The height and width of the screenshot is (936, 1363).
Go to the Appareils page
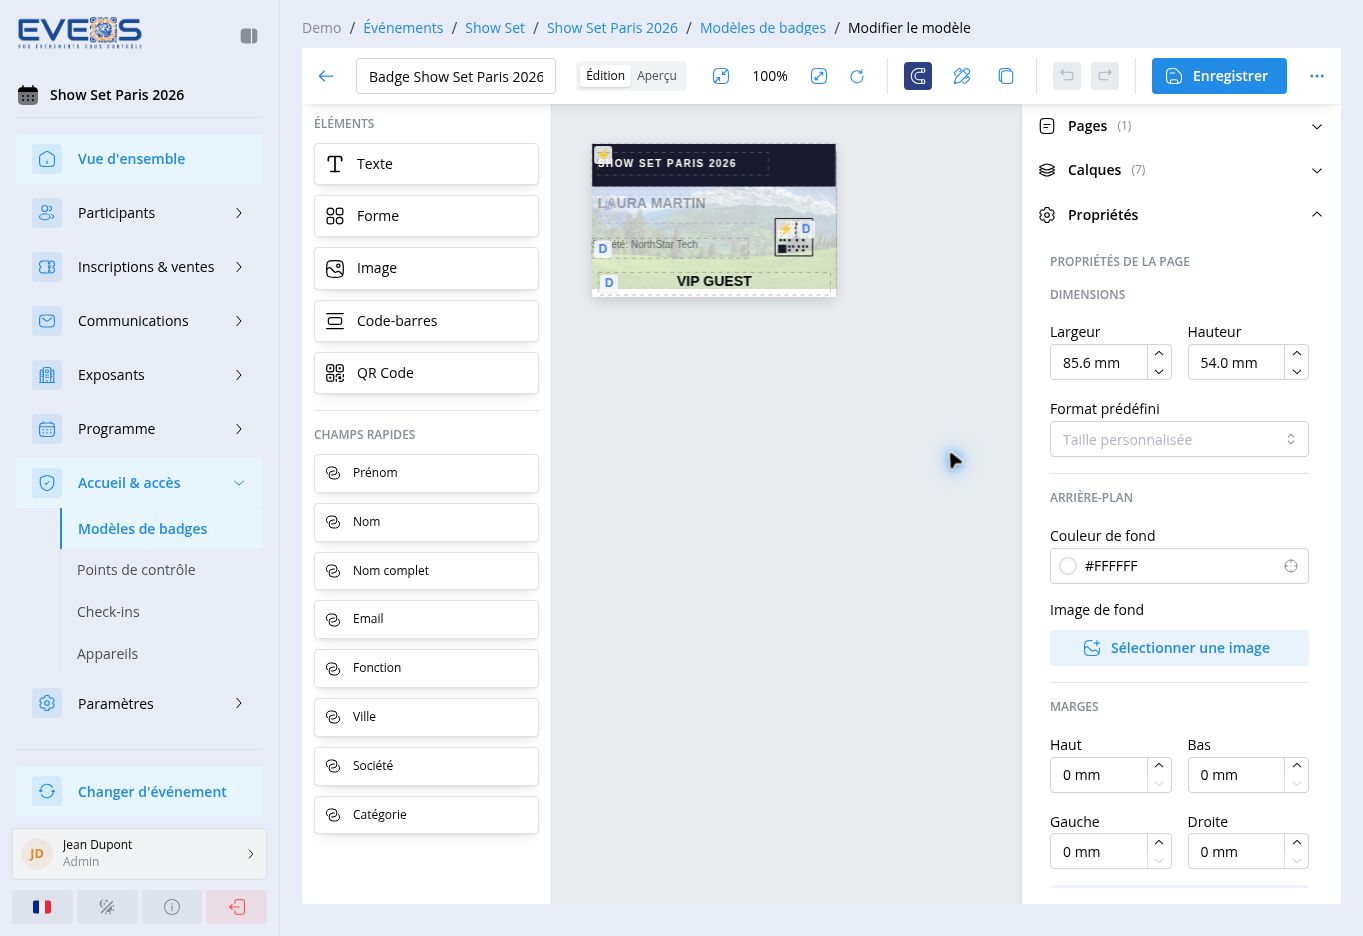[x=107, y=654]
